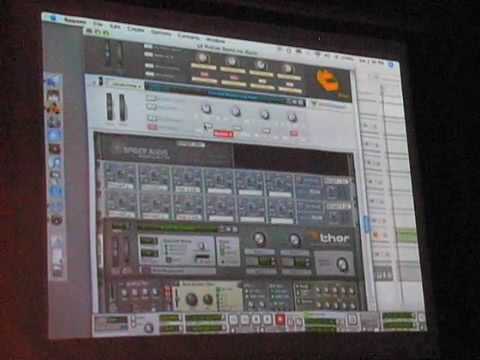Toggle the second button on the dark Combinator
The height and width of the screenshot is (360, 480).
149,55
